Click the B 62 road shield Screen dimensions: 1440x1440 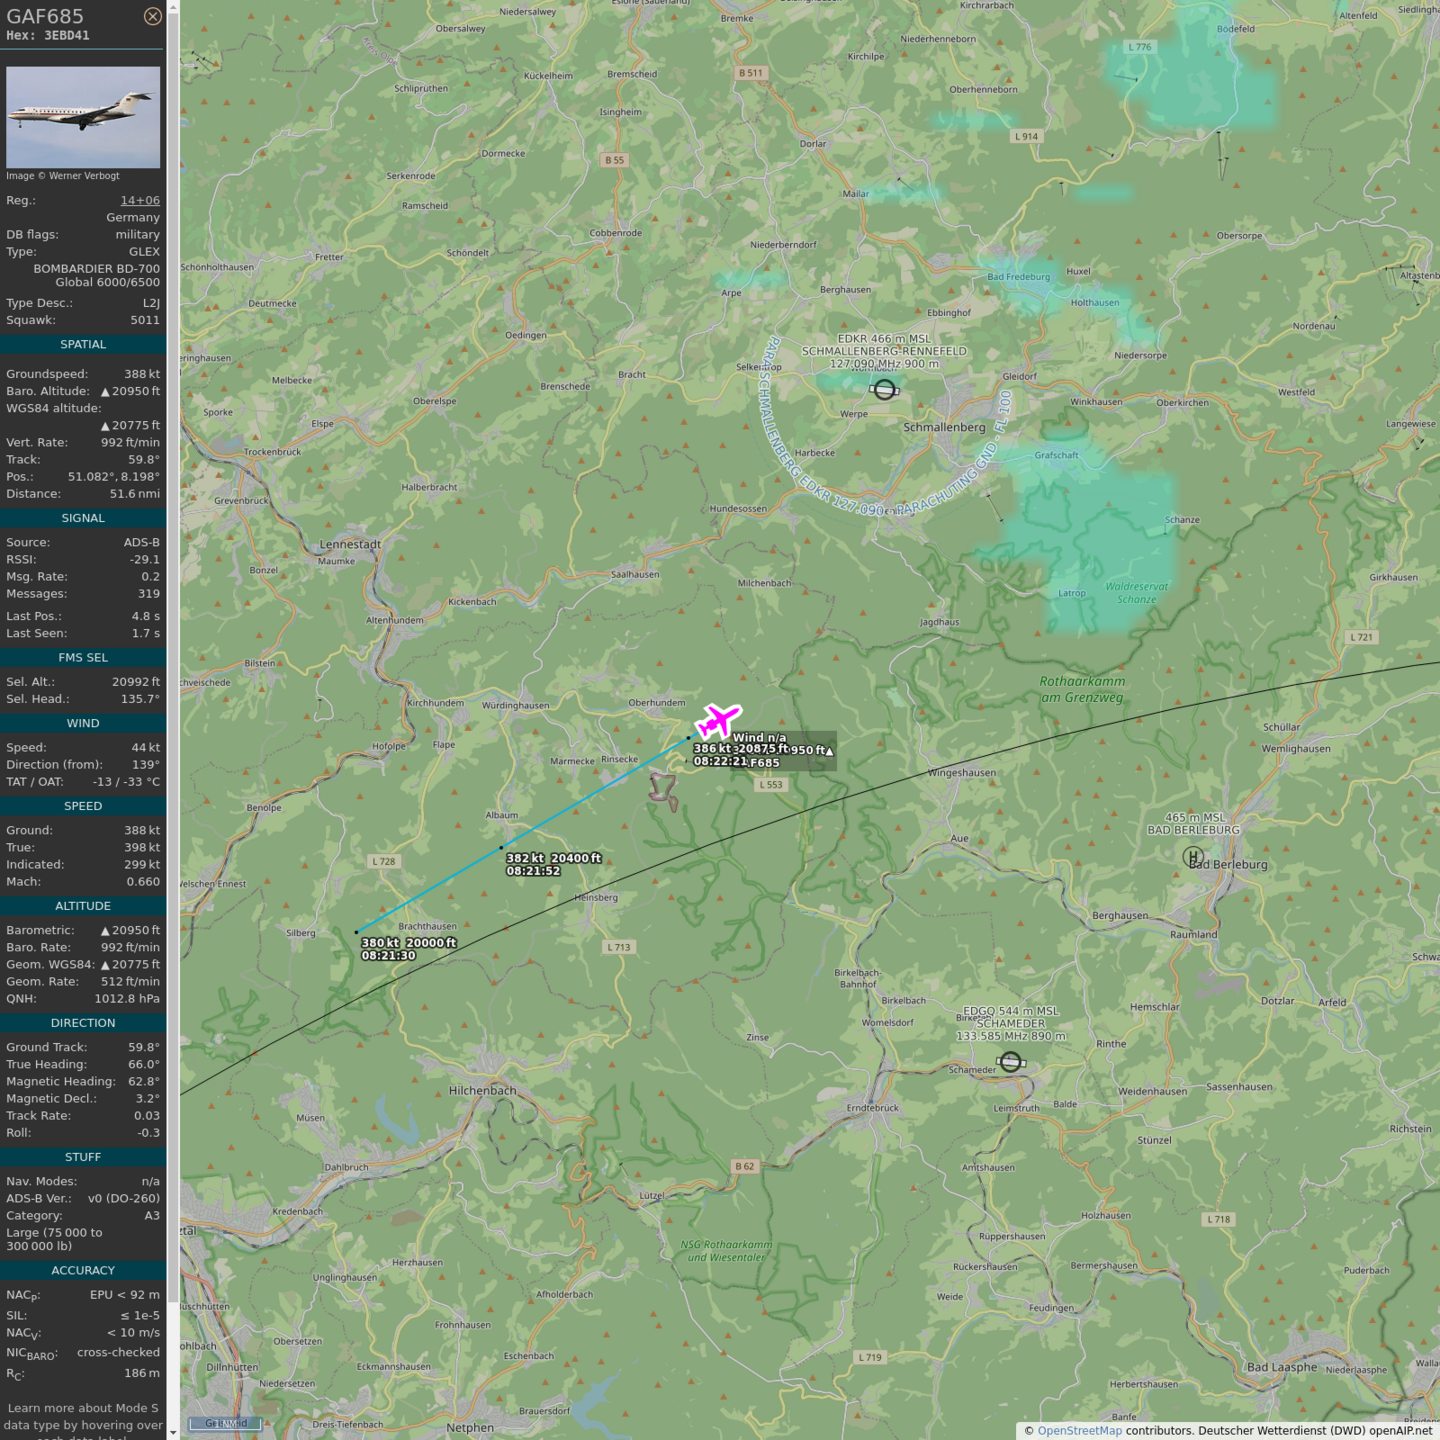(x=745, y=1166)
